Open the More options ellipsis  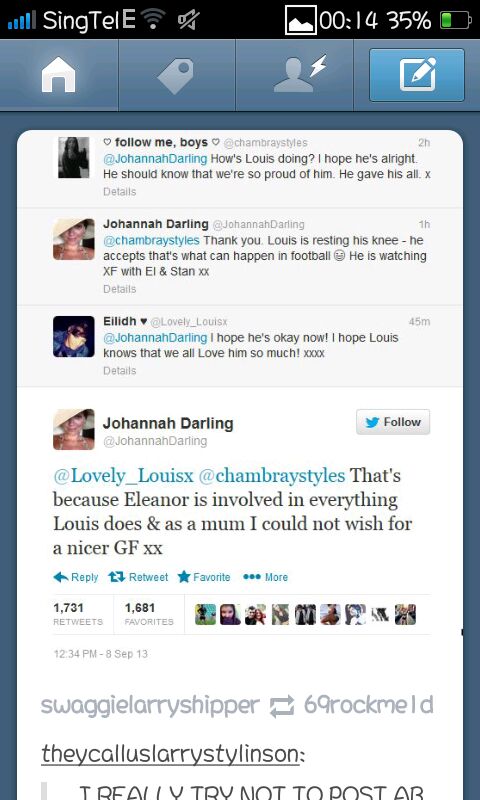[x=252, y=577]
